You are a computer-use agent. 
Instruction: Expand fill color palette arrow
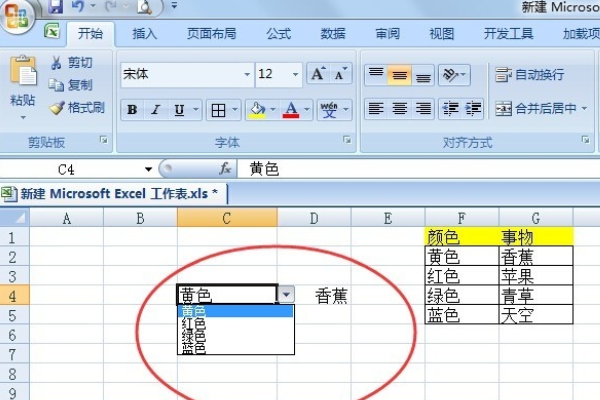tap(273, 110)
